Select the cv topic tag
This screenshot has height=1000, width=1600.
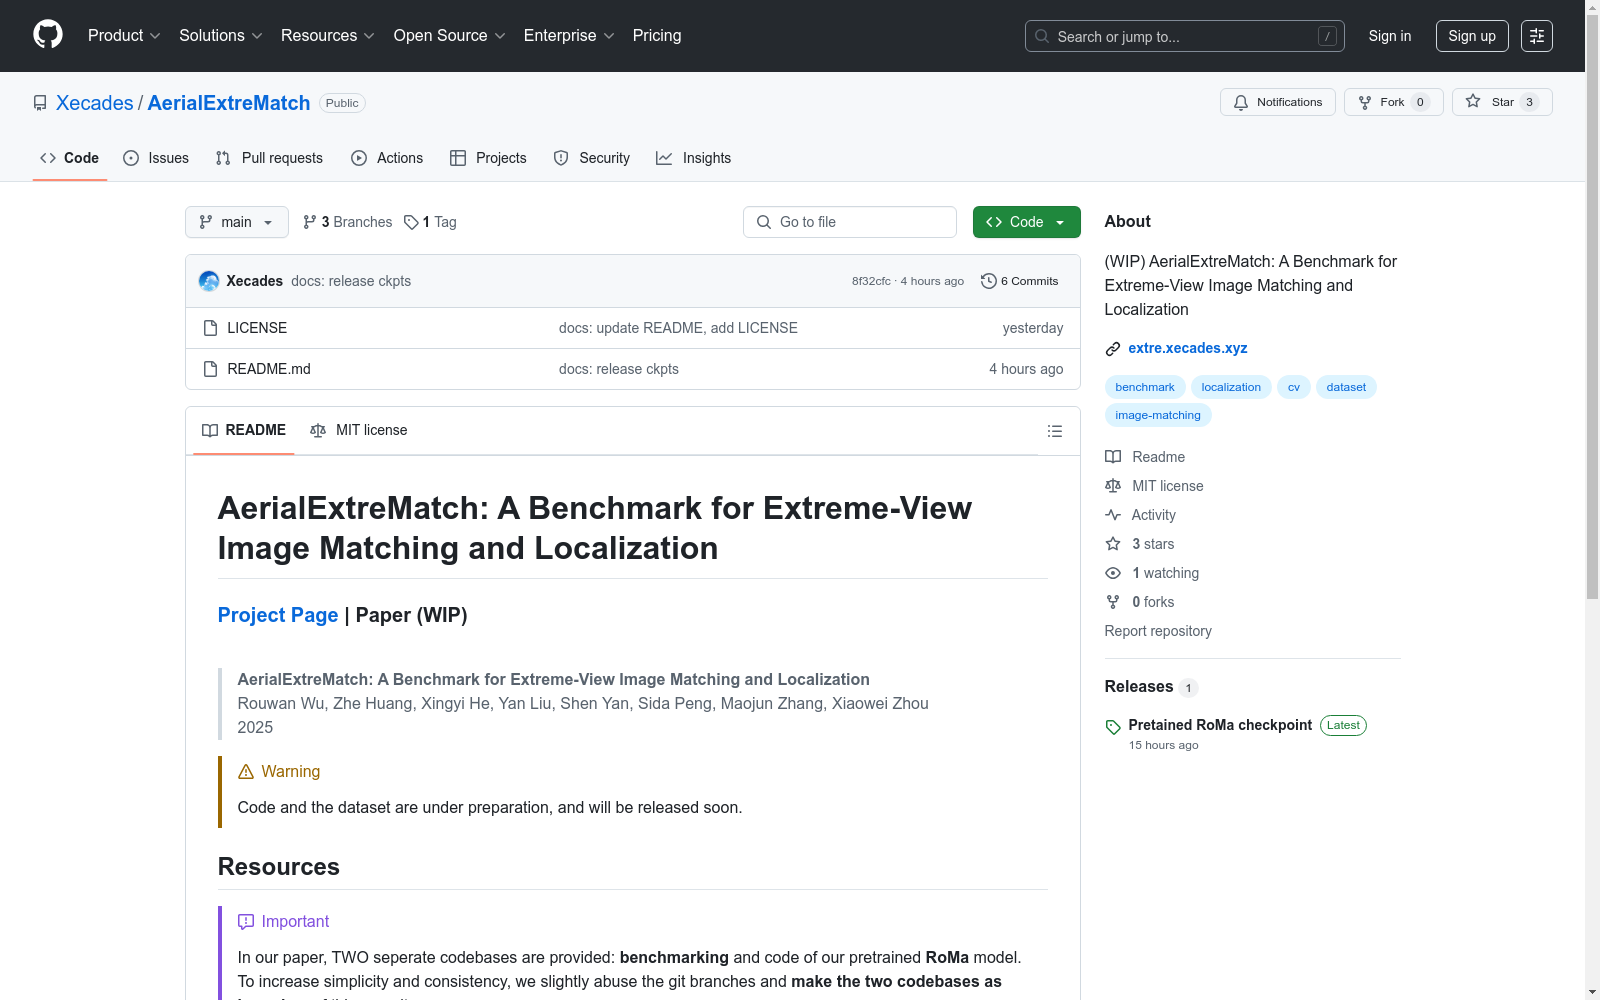1294,387
